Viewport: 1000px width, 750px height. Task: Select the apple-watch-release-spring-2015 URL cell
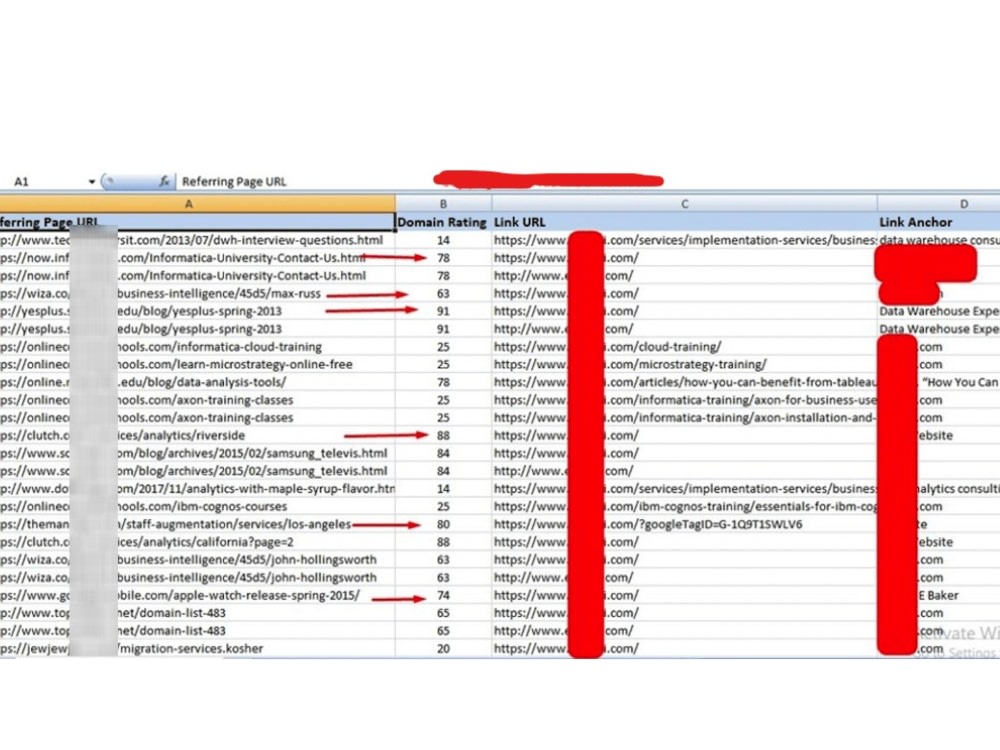point(197,595)
